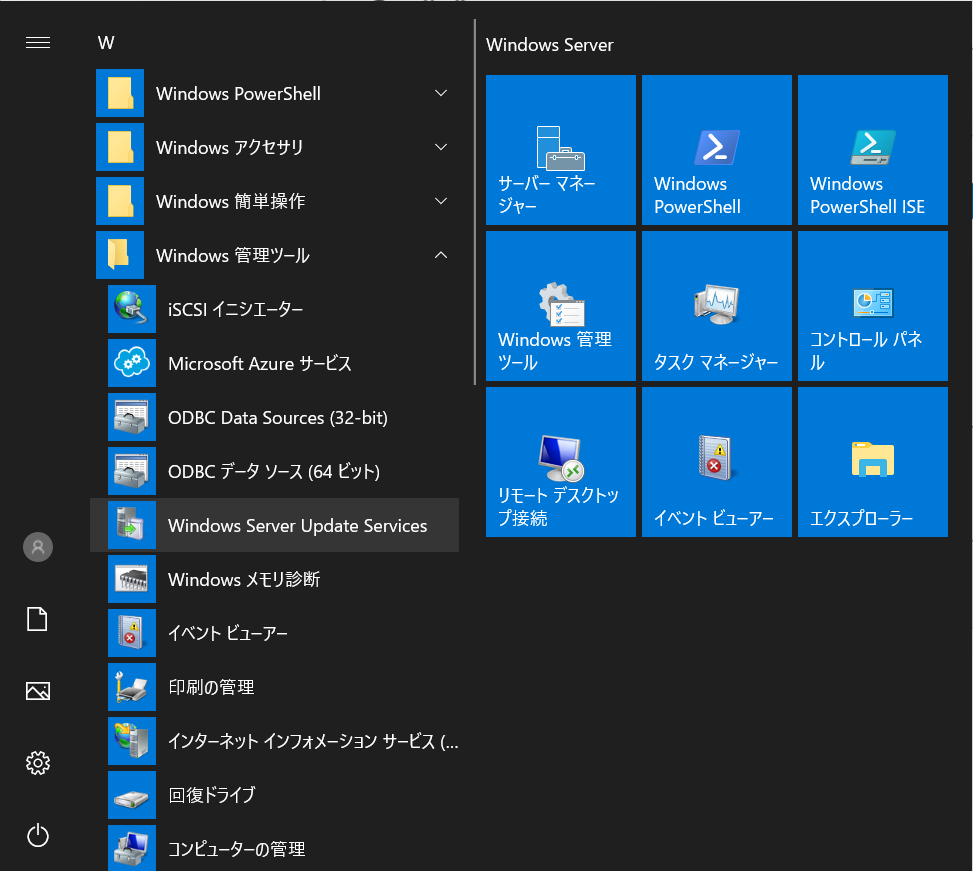973x871 pixels.
Task: Open the Windows PowerShell ISE tile
Action: pos(872,150)
